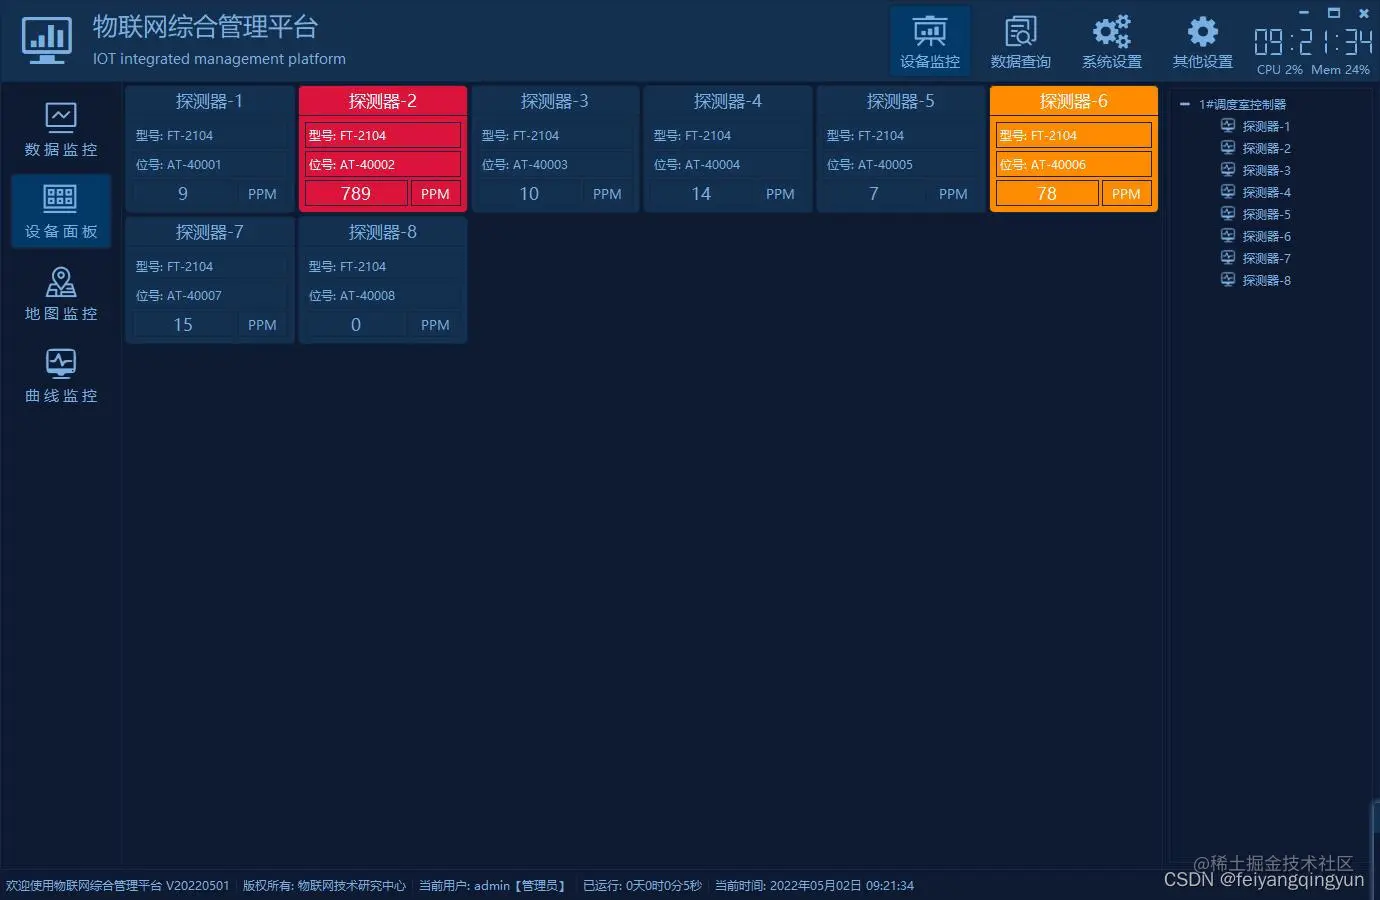
Task: Click the value 10 on 探测器-3
Action: (x=529, y=193)
